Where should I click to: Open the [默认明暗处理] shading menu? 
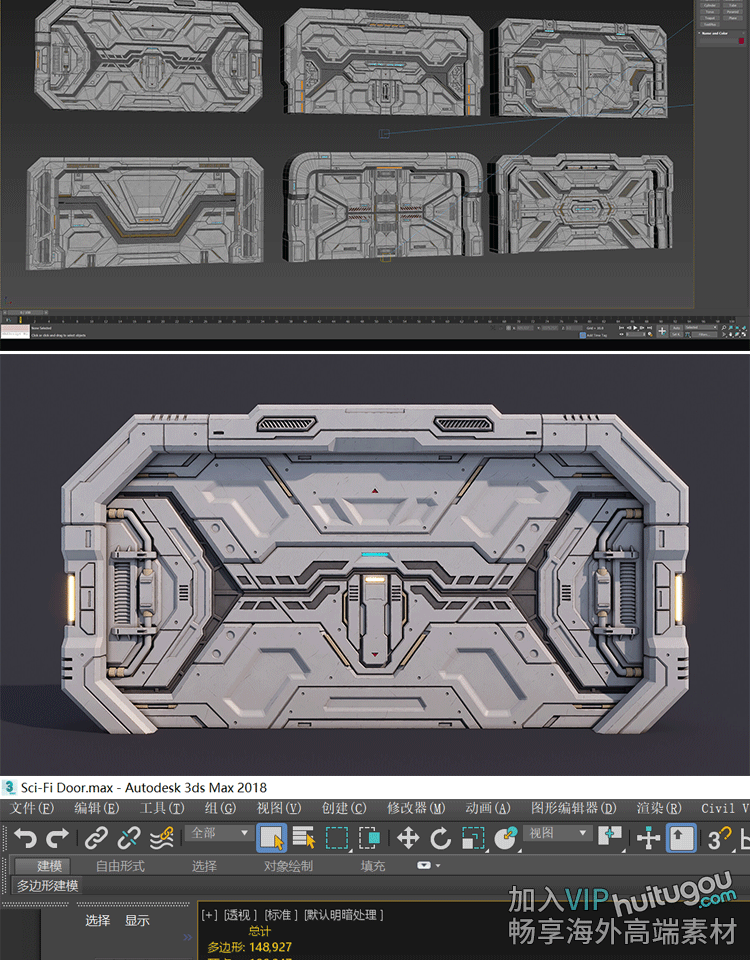point(343,915)
